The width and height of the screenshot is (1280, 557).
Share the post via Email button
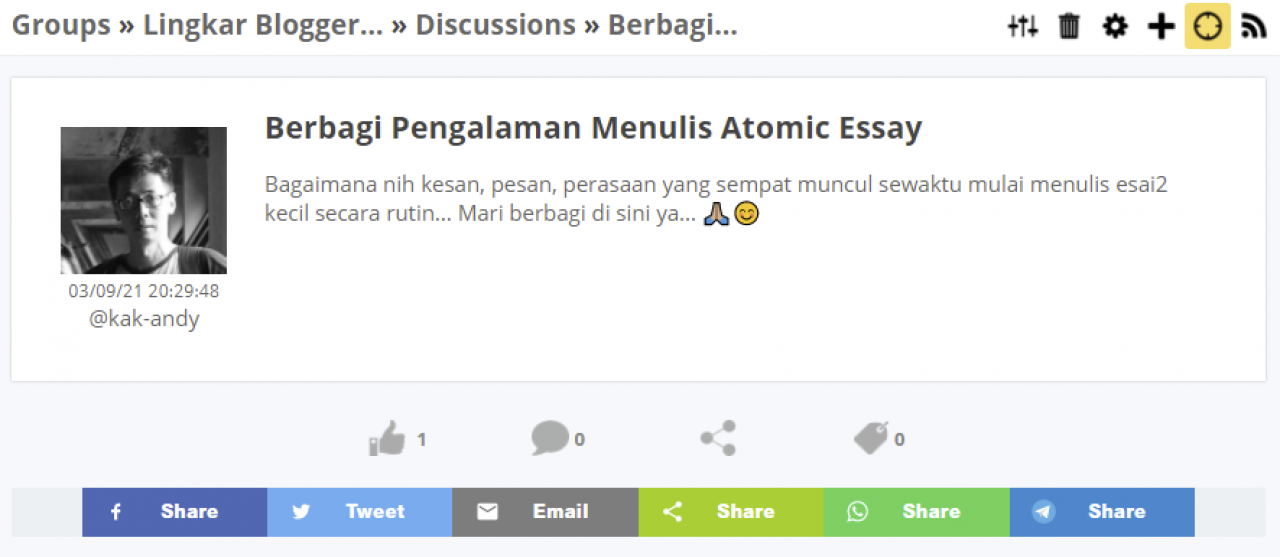tap(545, 512)
